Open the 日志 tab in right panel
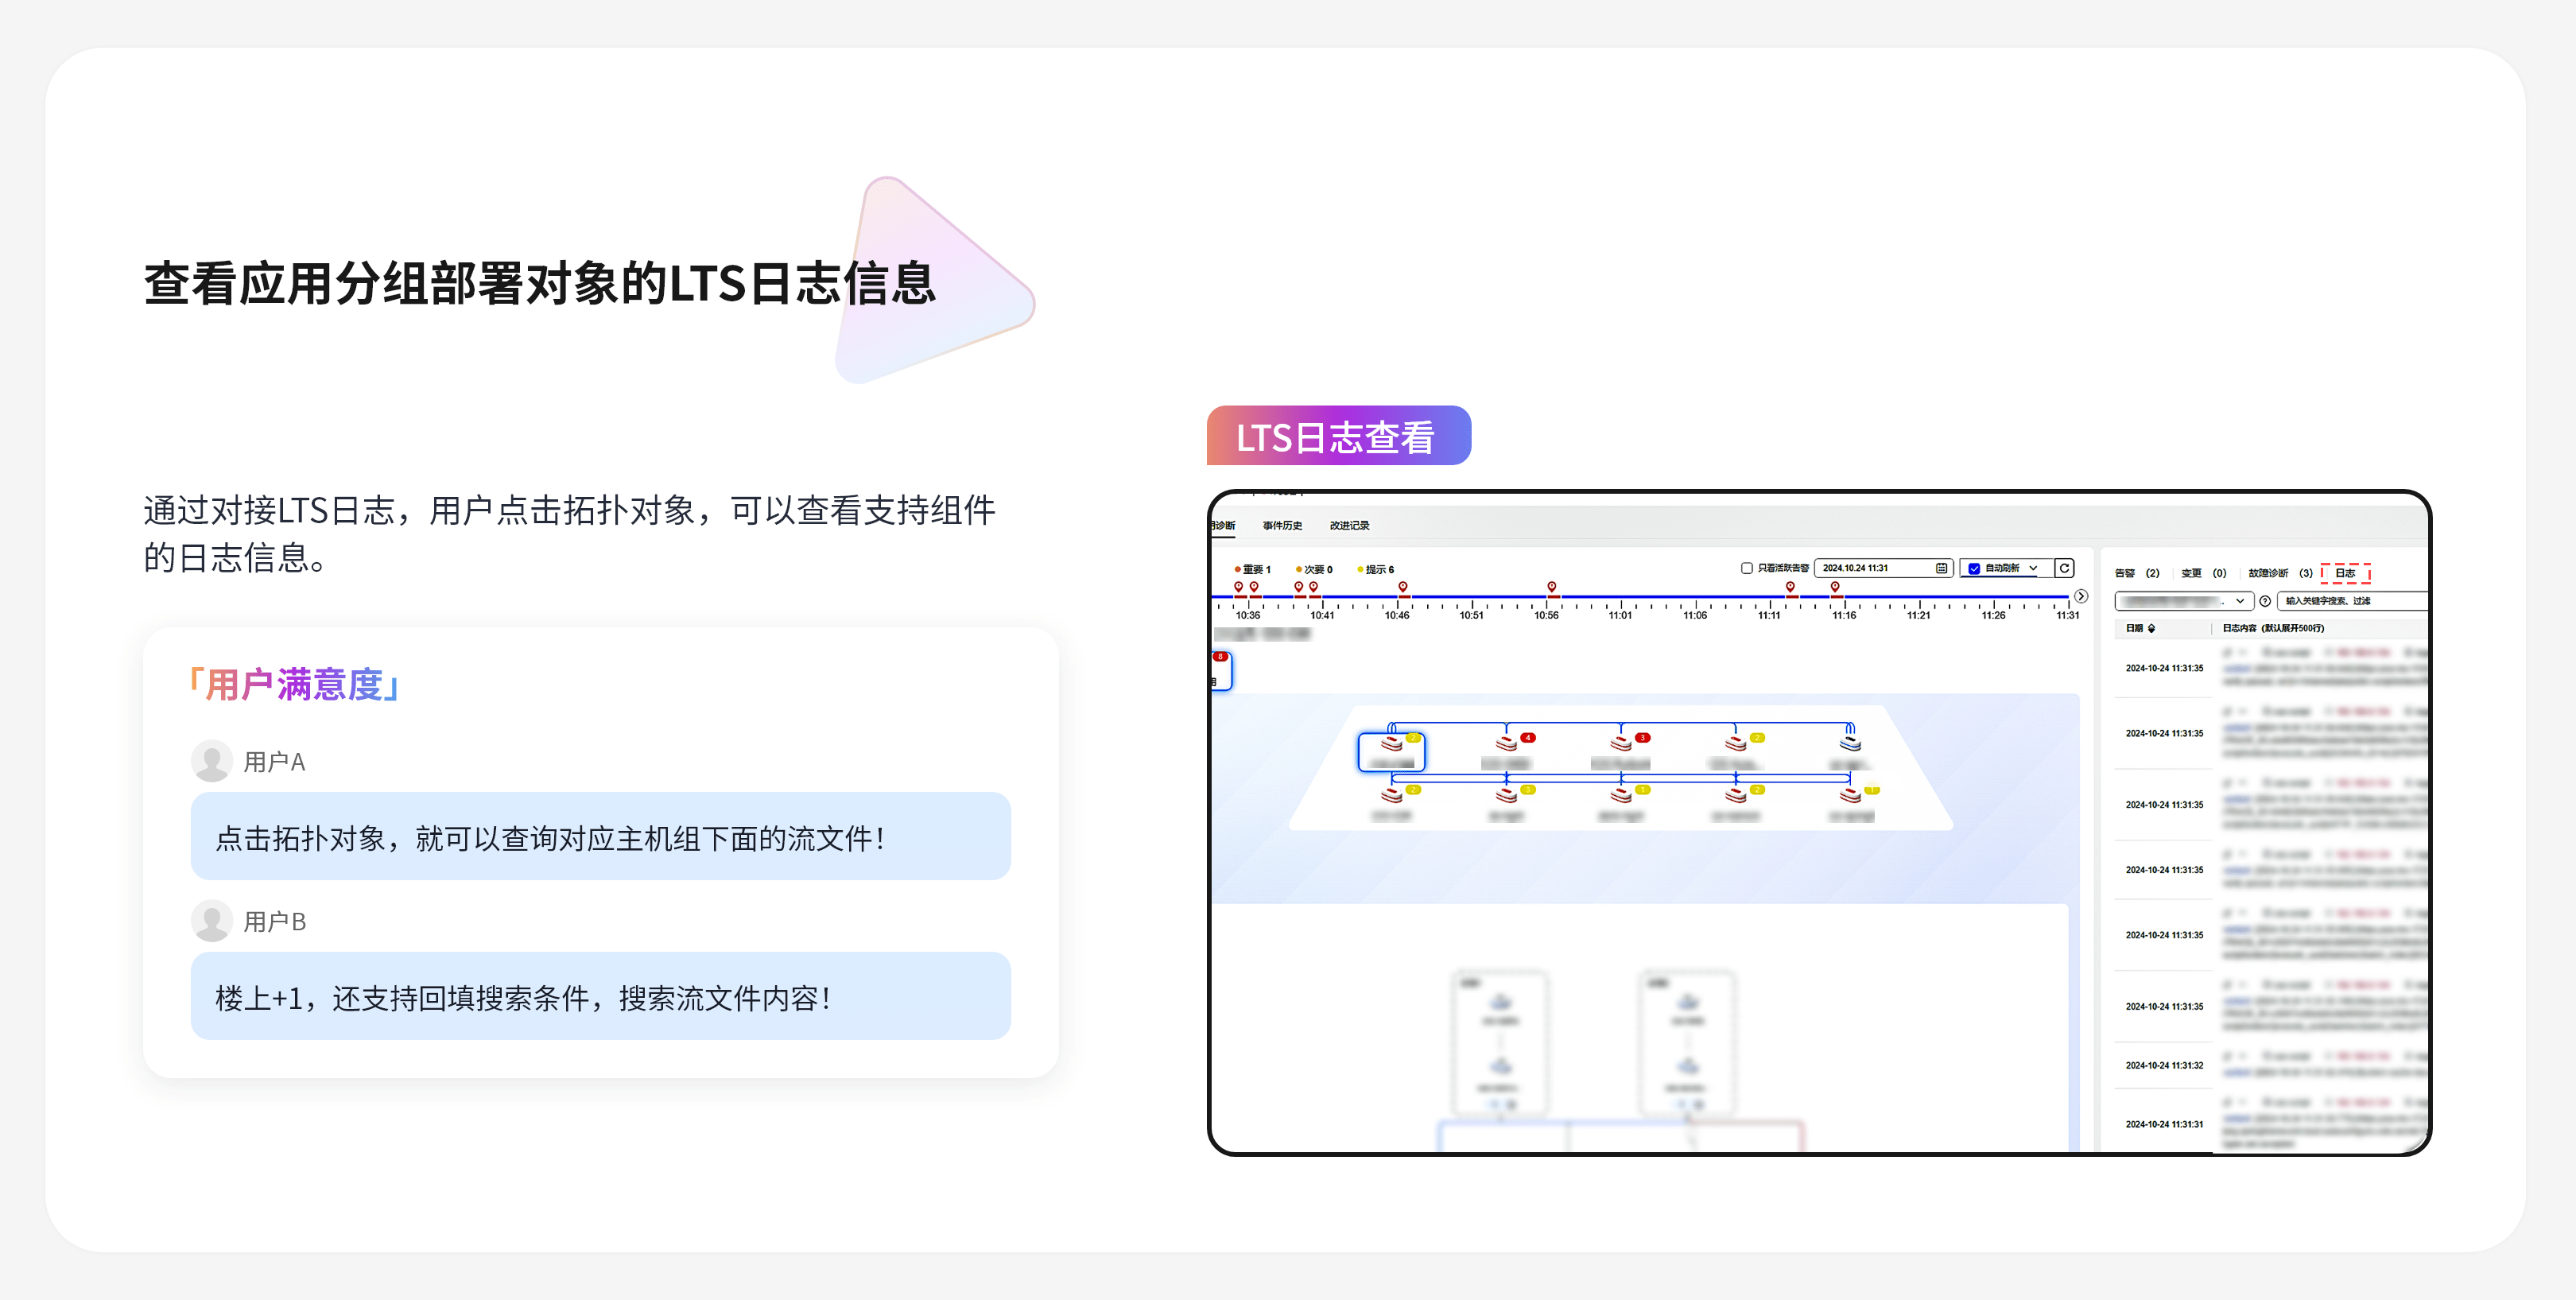This screenshot has height=1300, width=2576. (x=2345, y=573)
